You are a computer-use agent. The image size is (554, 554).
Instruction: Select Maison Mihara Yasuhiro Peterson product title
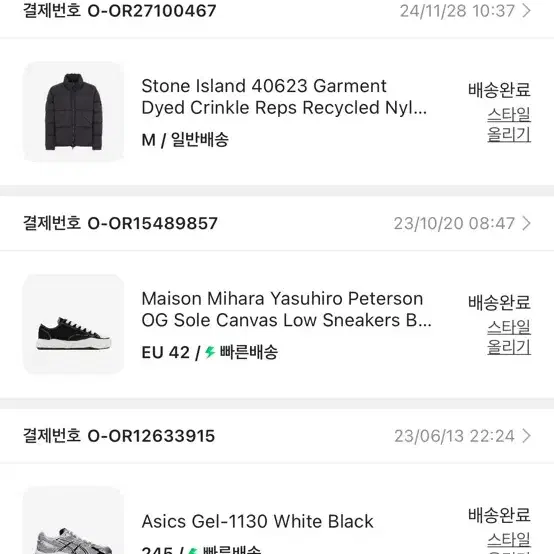click(286, 310)
